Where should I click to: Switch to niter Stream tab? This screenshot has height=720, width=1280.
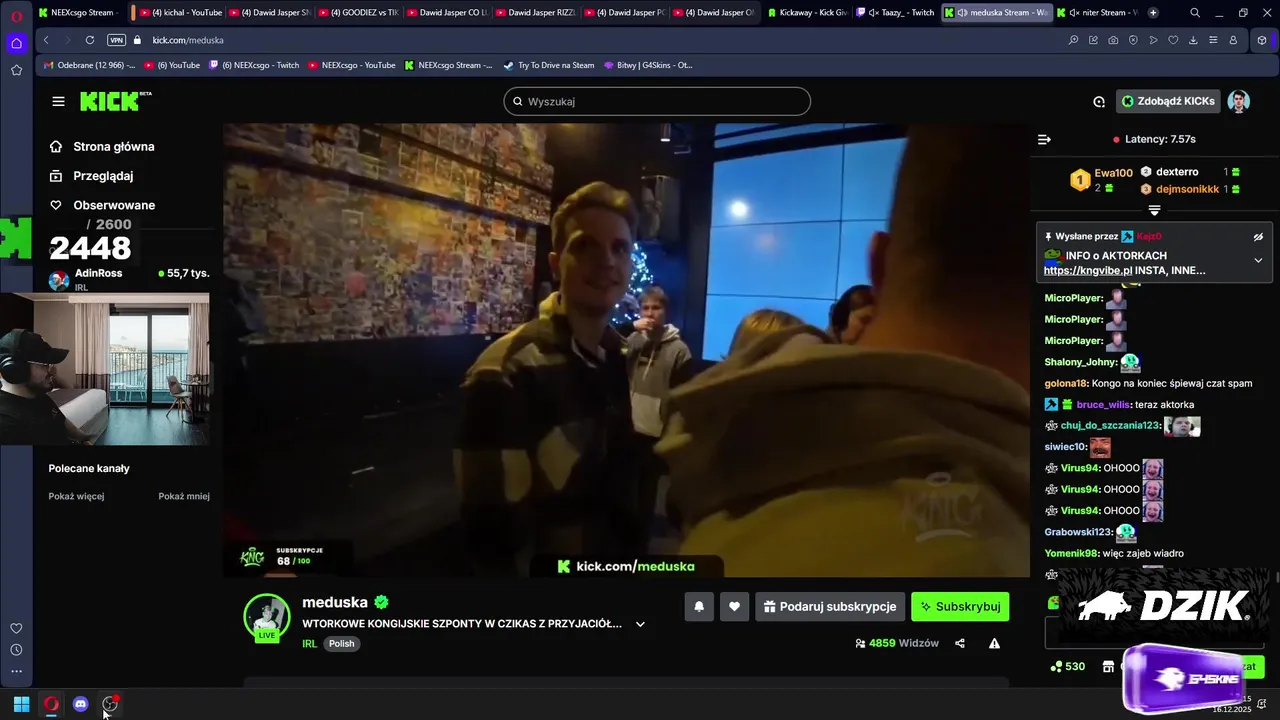pos(1097,13)
